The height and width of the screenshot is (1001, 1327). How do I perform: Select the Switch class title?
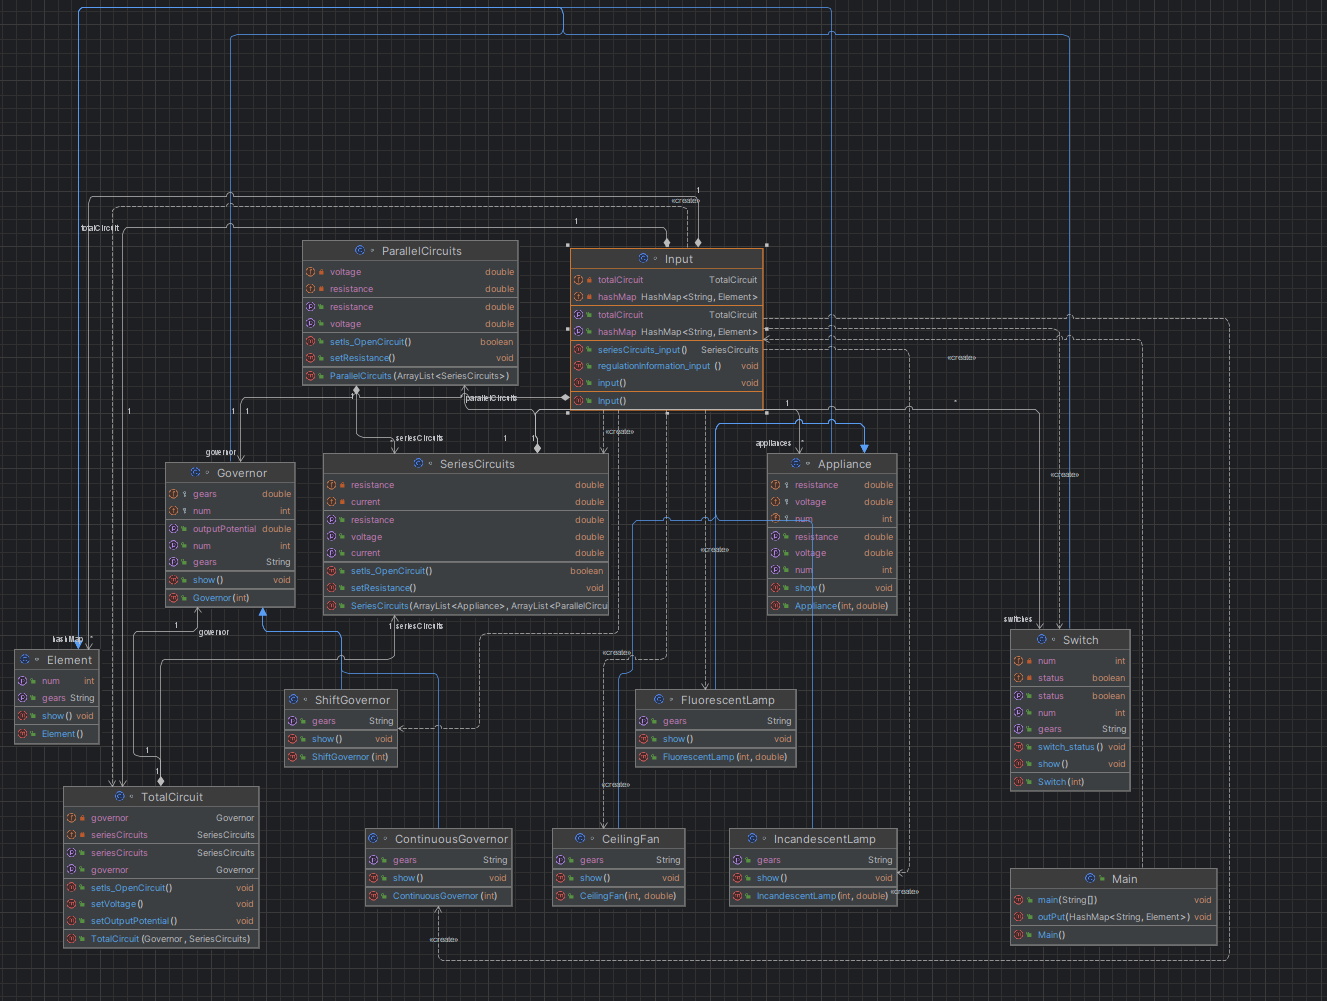tap(1080, 640)
